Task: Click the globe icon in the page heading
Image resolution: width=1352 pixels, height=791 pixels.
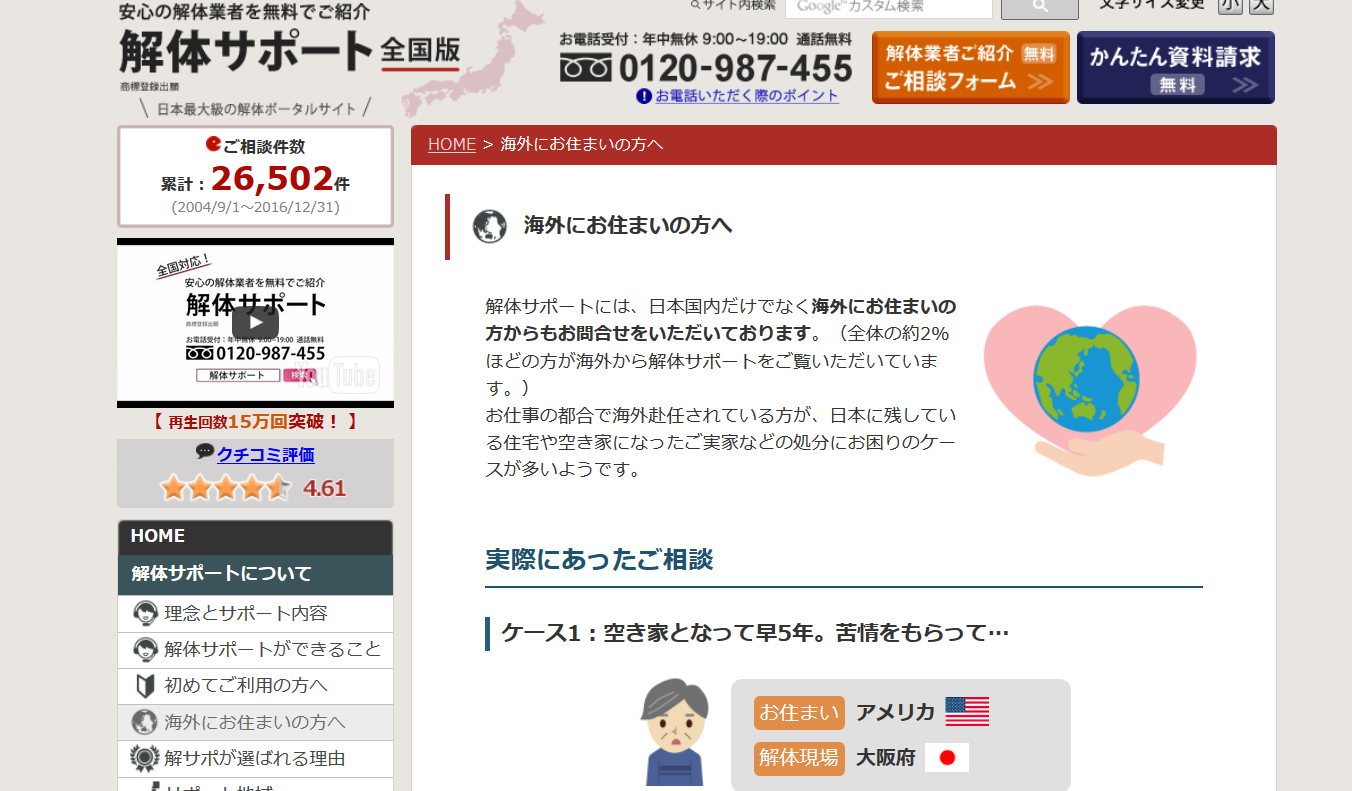Action: (x=490, y=226)
